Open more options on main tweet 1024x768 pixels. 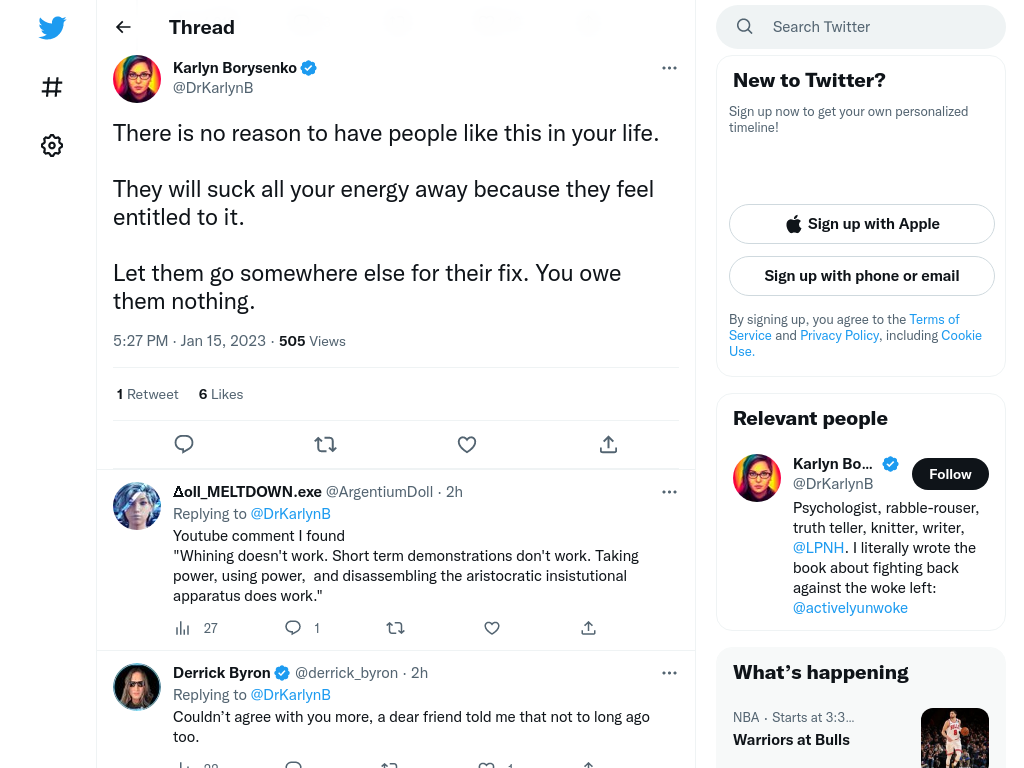point(669,68)
